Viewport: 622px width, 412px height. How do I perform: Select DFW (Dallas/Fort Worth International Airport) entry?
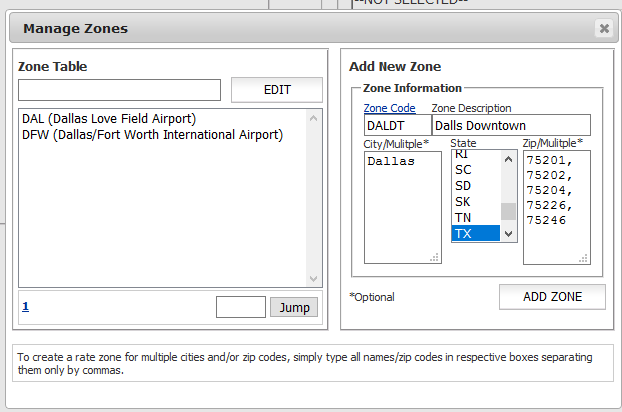(152, 135)
